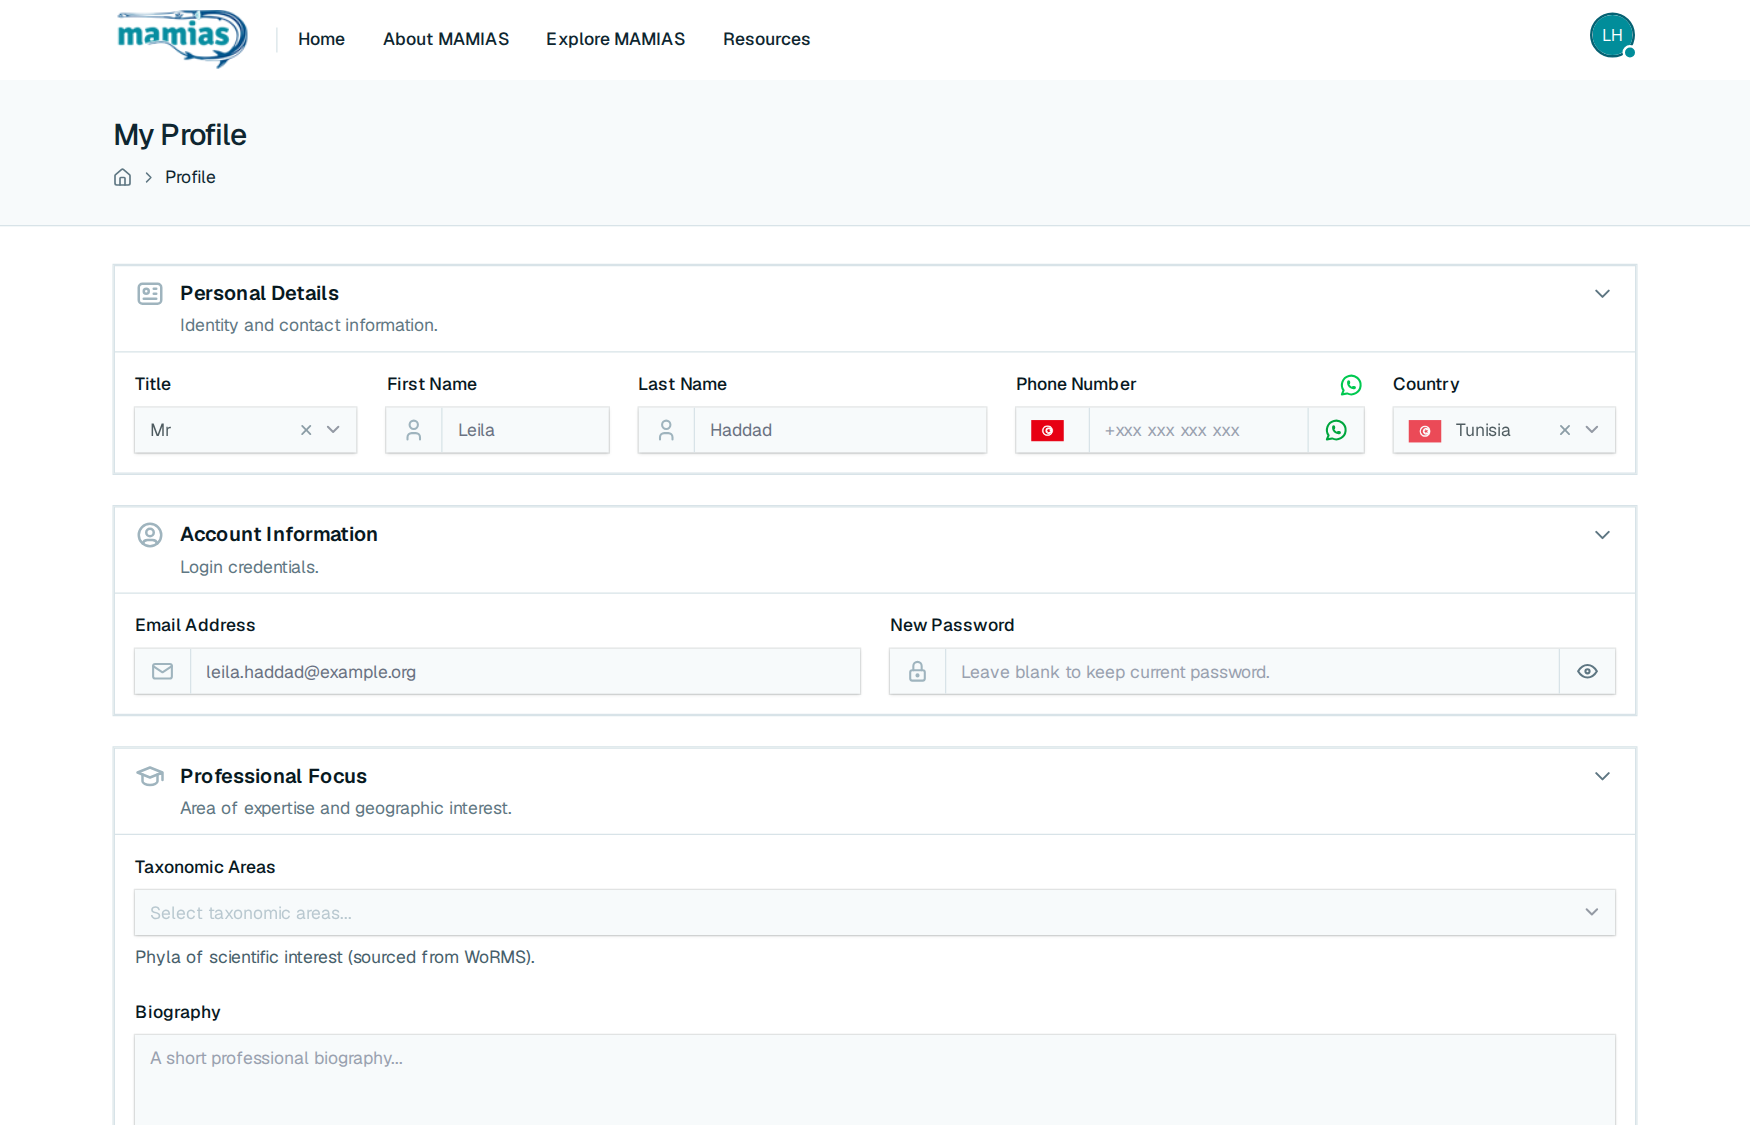Open Explore MAMIAS menu
Image resolution: width=1750 pixels, height=1125 pixels.
615,39
